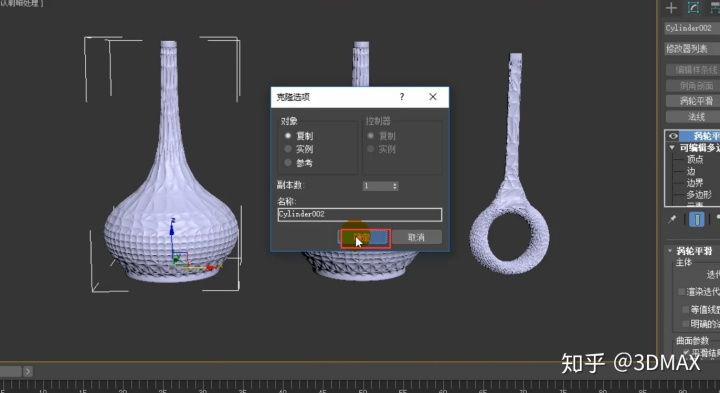Open the Create tab (plus icon)

point(671,8)
